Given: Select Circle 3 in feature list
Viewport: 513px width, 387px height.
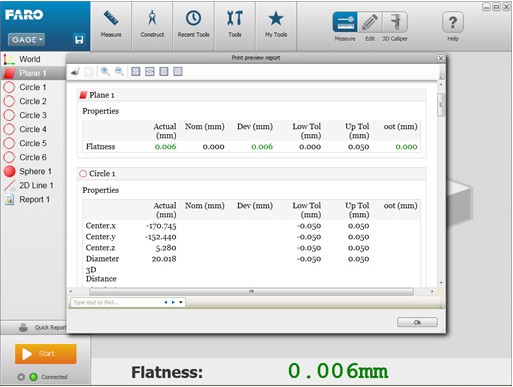Looking at the screenshot, I should [x=33, y=115].
